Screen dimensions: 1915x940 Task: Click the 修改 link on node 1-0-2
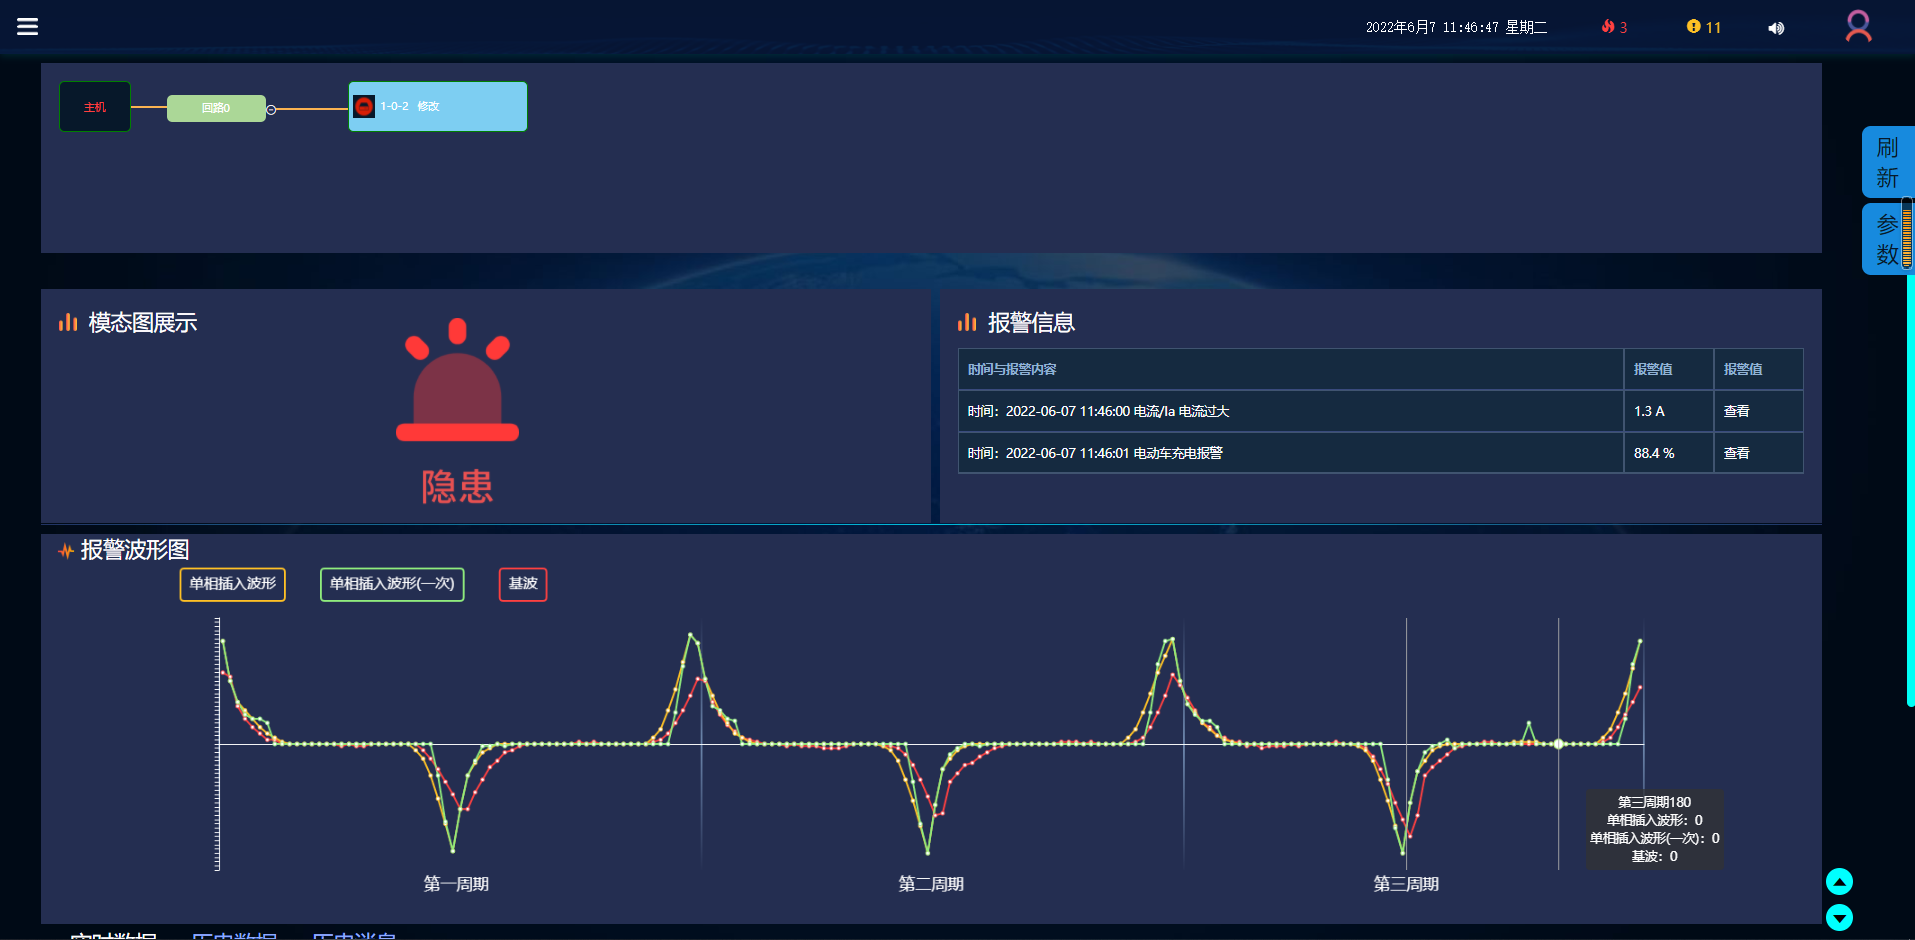tap(428, 106)
